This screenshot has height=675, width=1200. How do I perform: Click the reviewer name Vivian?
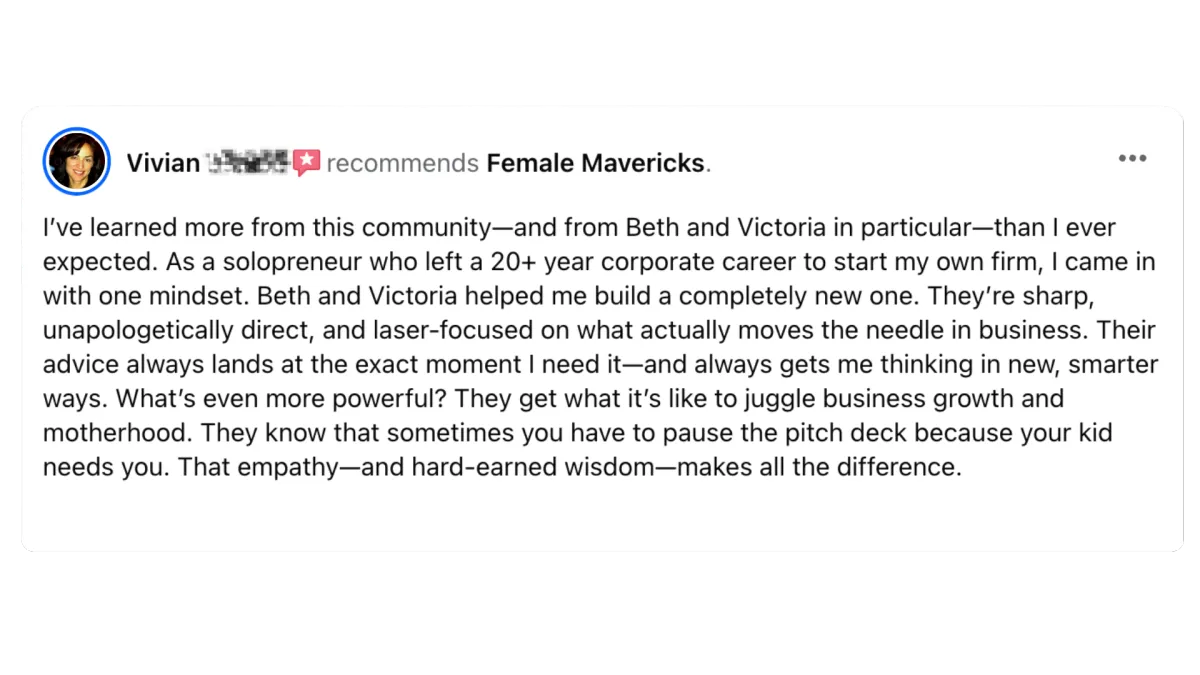[163, 163]
